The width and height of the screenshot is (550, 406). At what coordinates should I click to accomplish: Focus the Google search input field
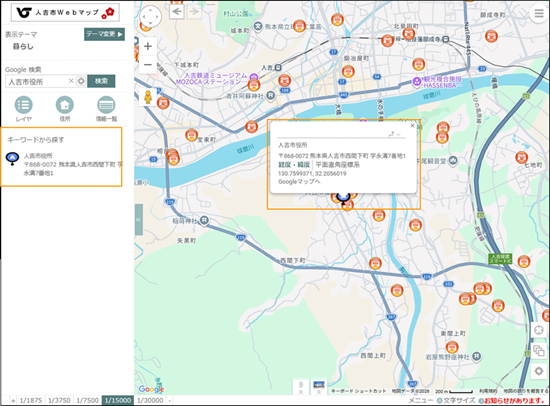click(x=37, y=81)
